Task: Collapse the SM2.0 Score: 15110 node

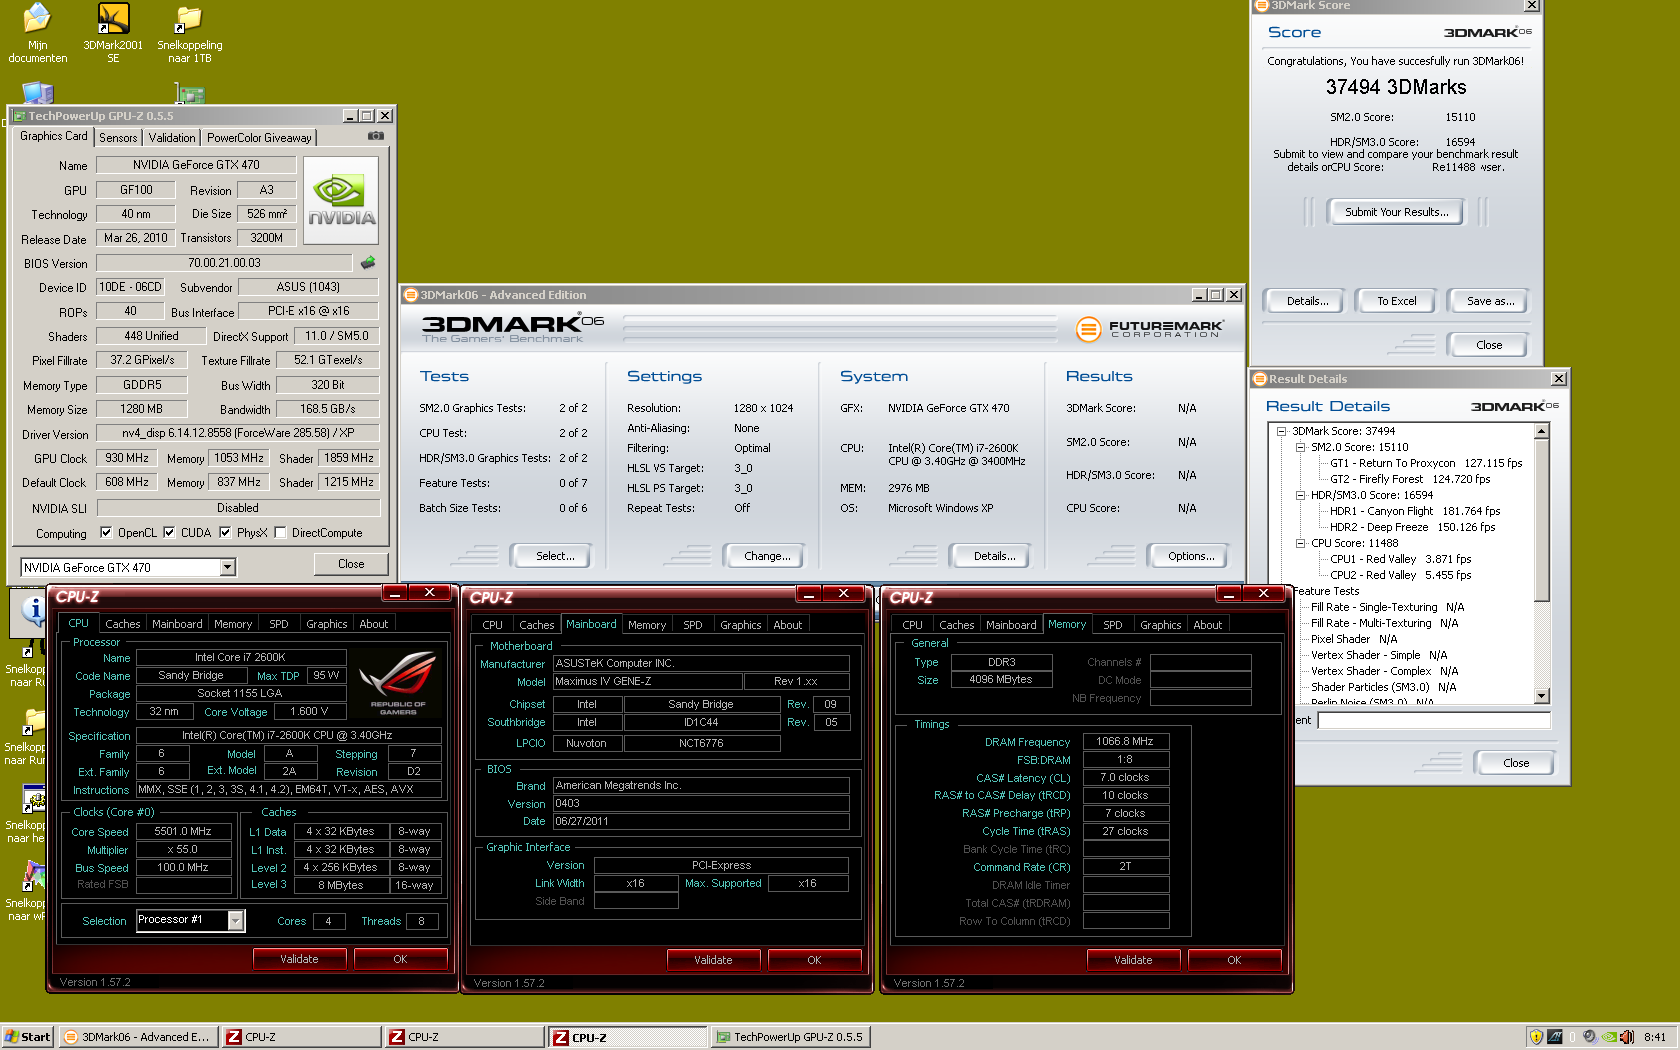Action: coord(1301,447)
